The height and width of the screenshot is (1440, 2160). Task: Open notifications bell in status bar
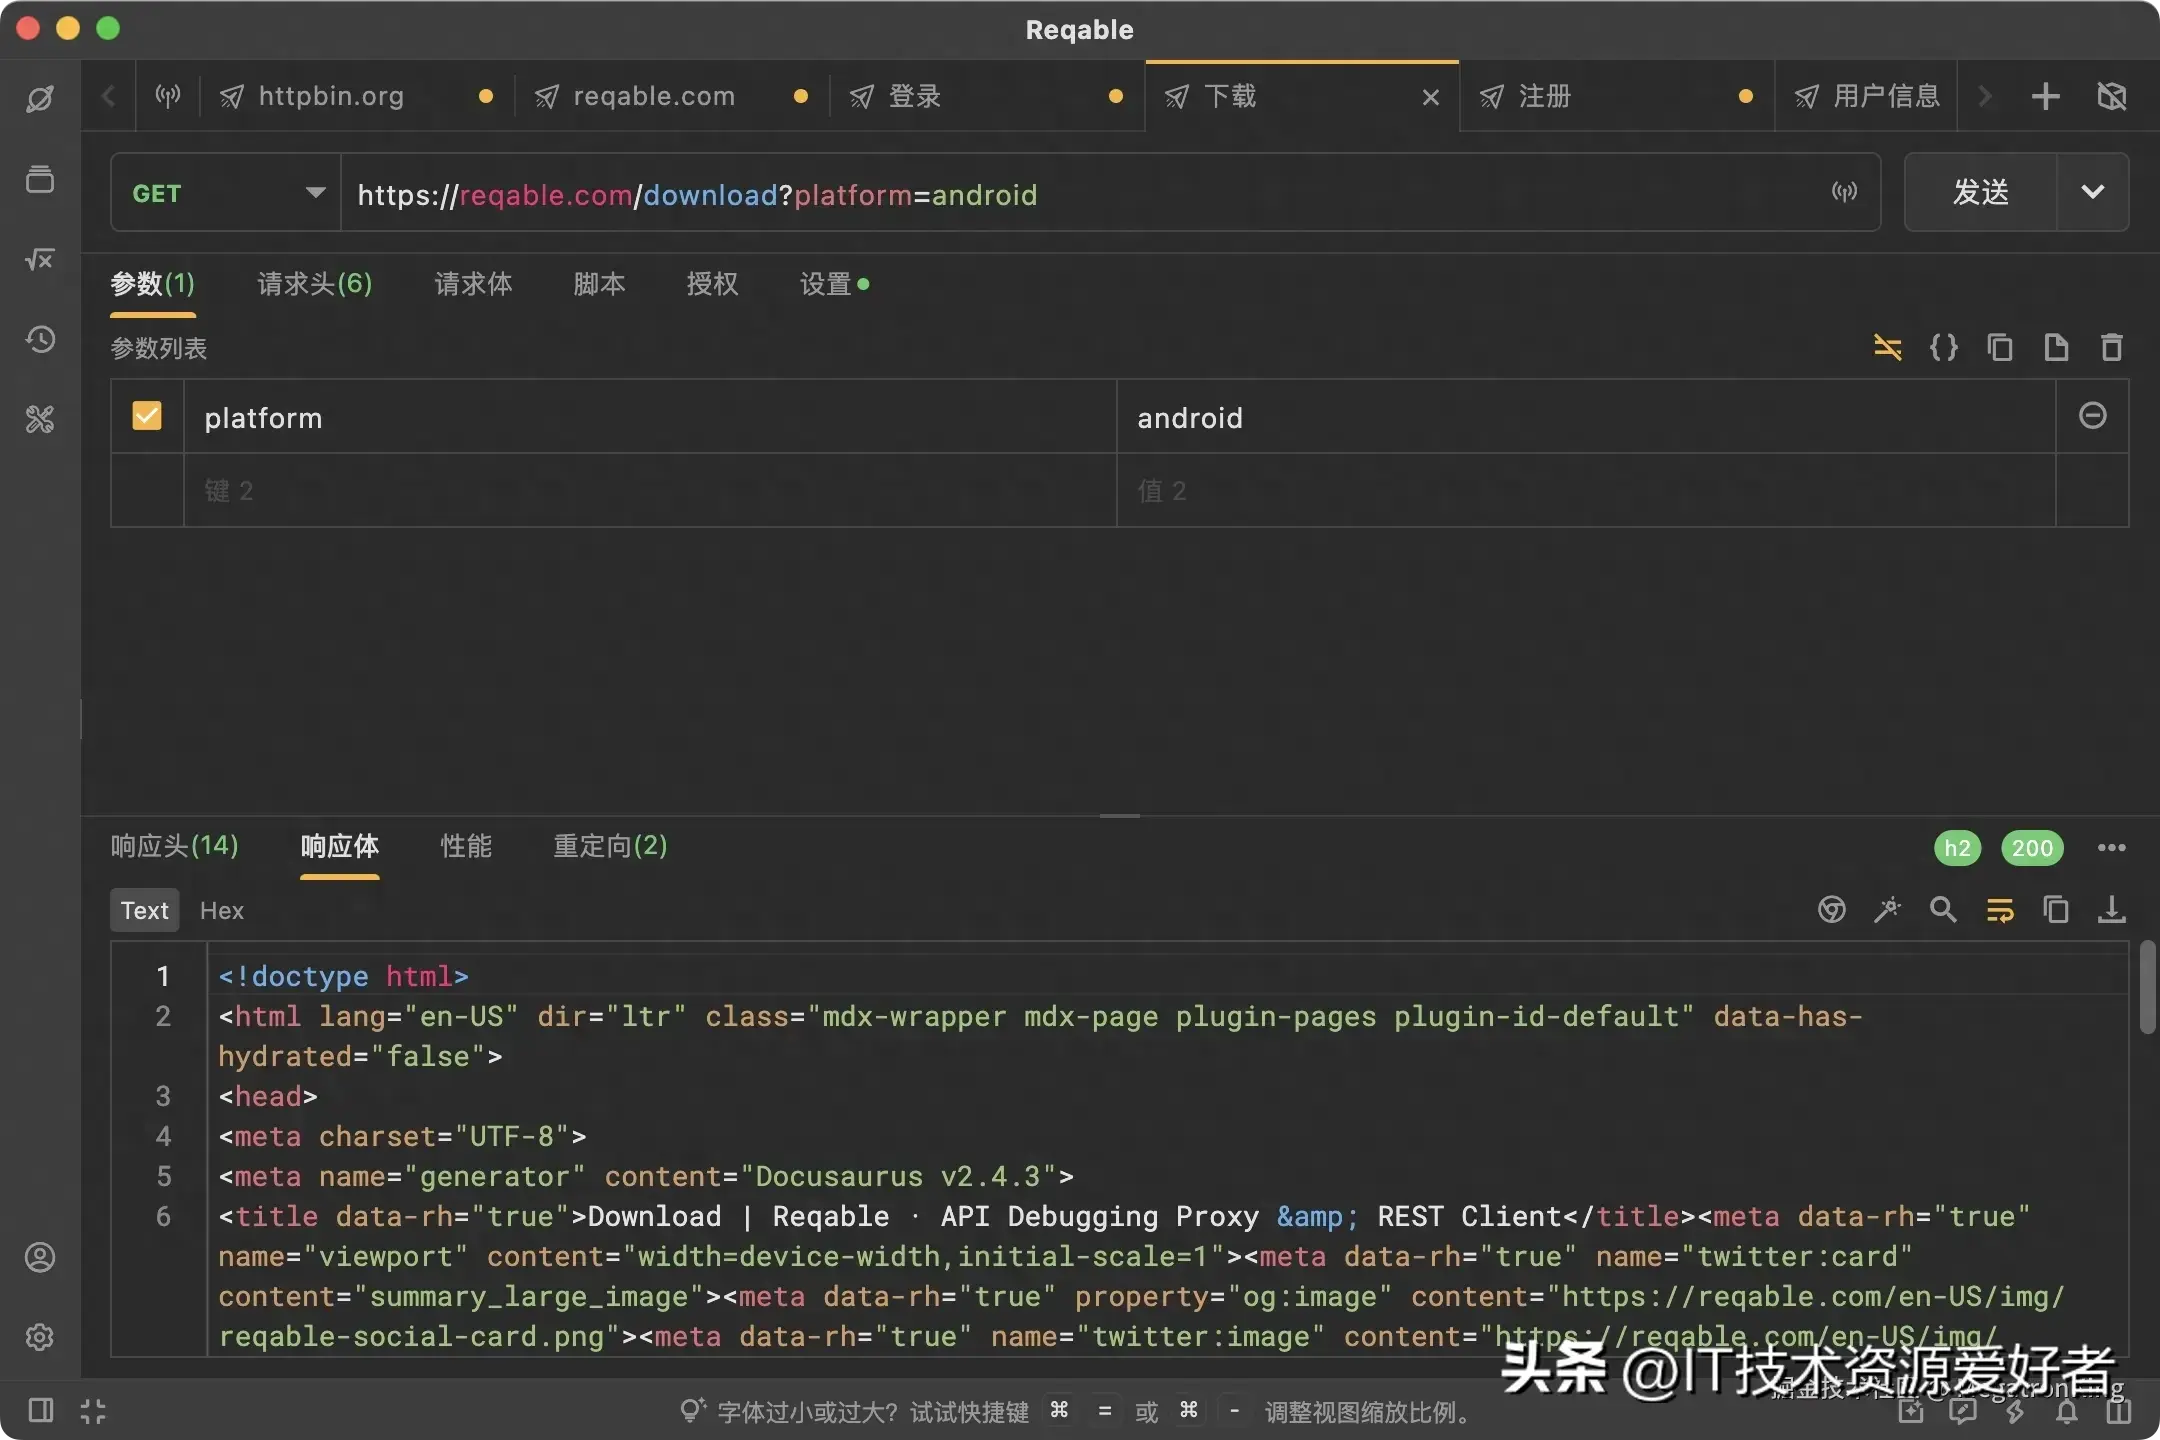coord(2067,1411)
